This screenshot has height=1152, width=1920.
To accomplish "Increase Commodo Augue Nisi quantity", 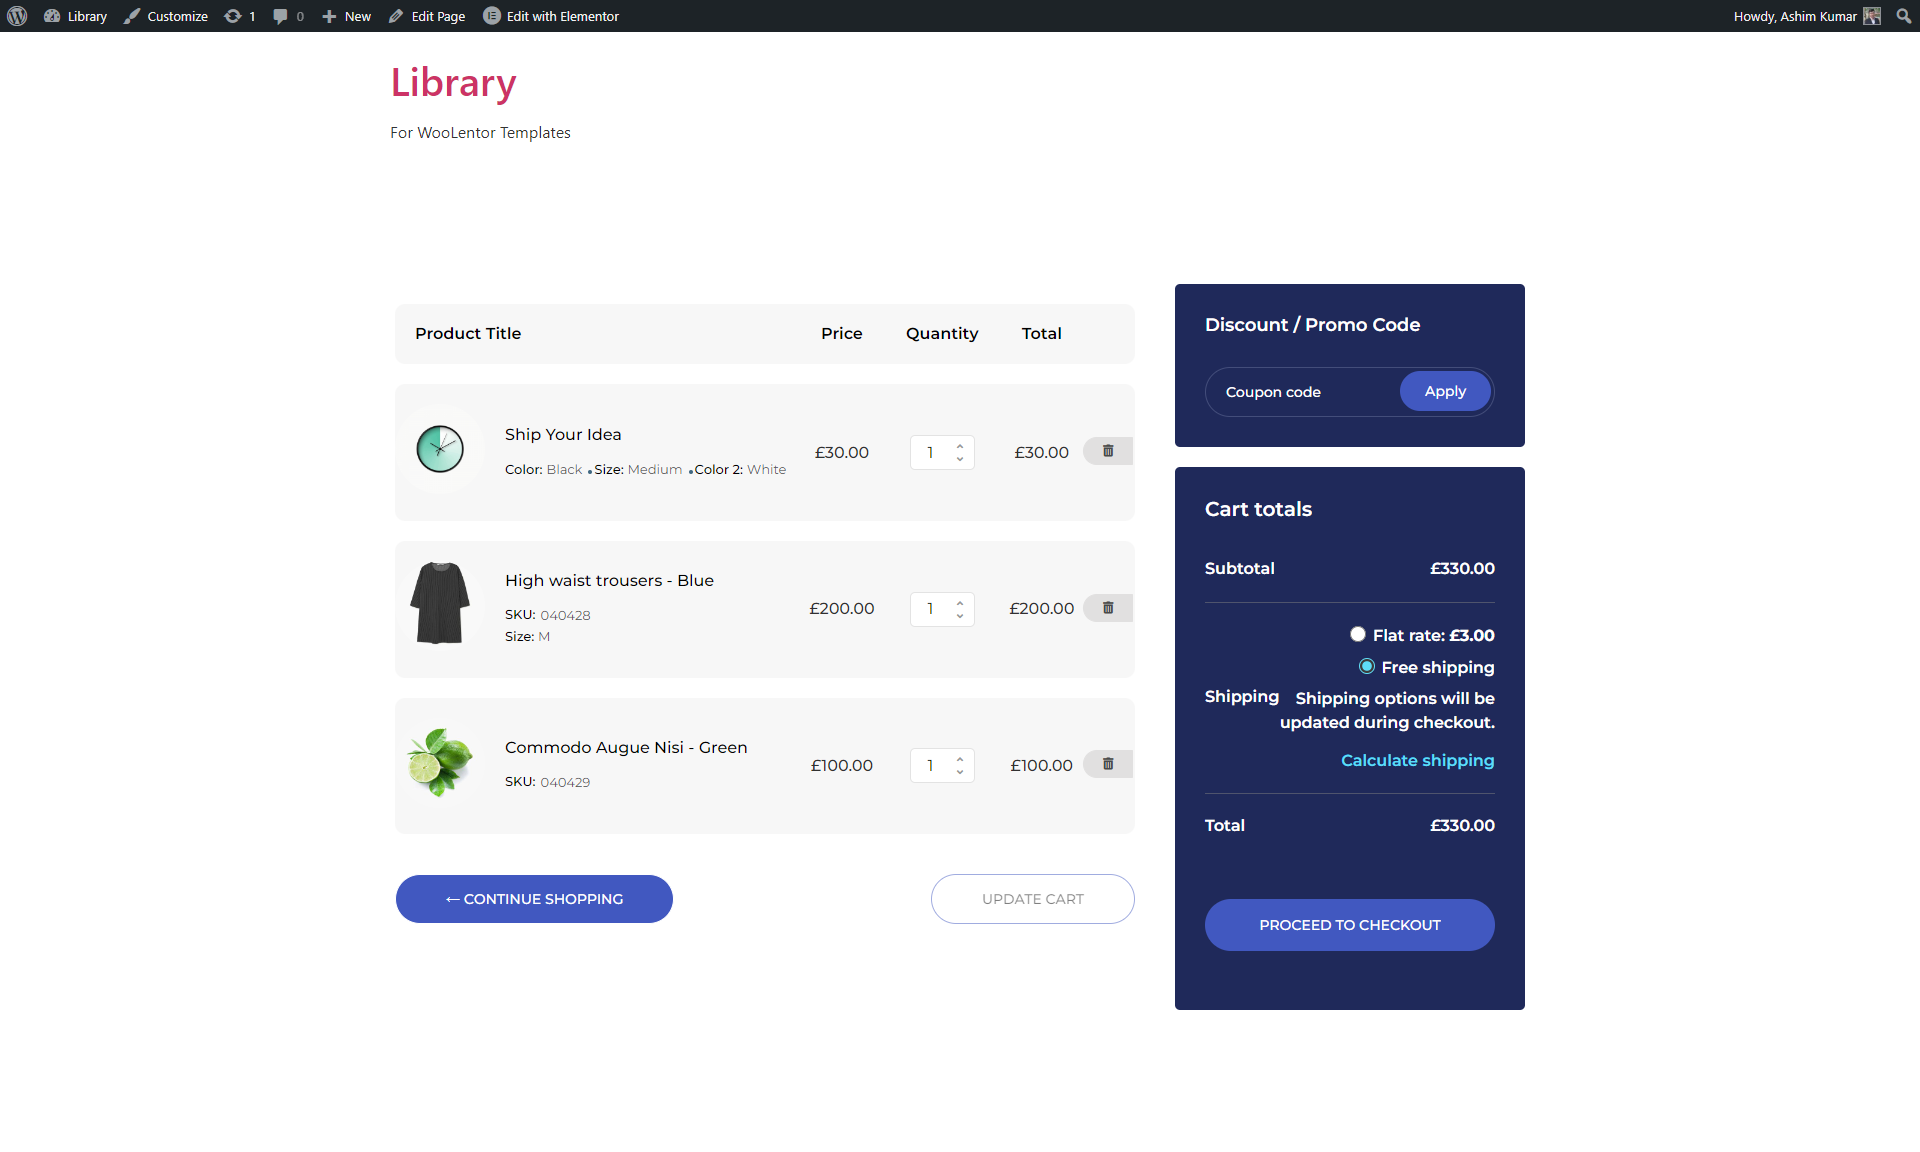I will click(960, 758).
